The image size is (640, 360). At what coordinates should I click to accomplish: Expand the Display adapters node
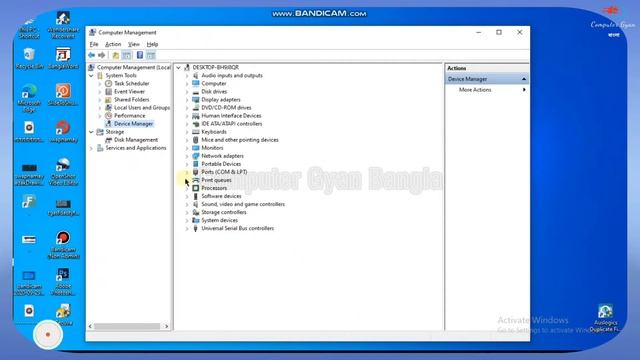coord(187,100)
